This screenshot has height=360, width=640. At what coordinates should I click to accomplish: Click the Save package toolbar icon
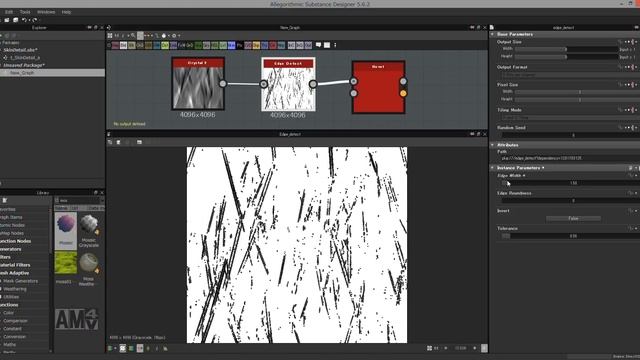click(x=7, y=20)
